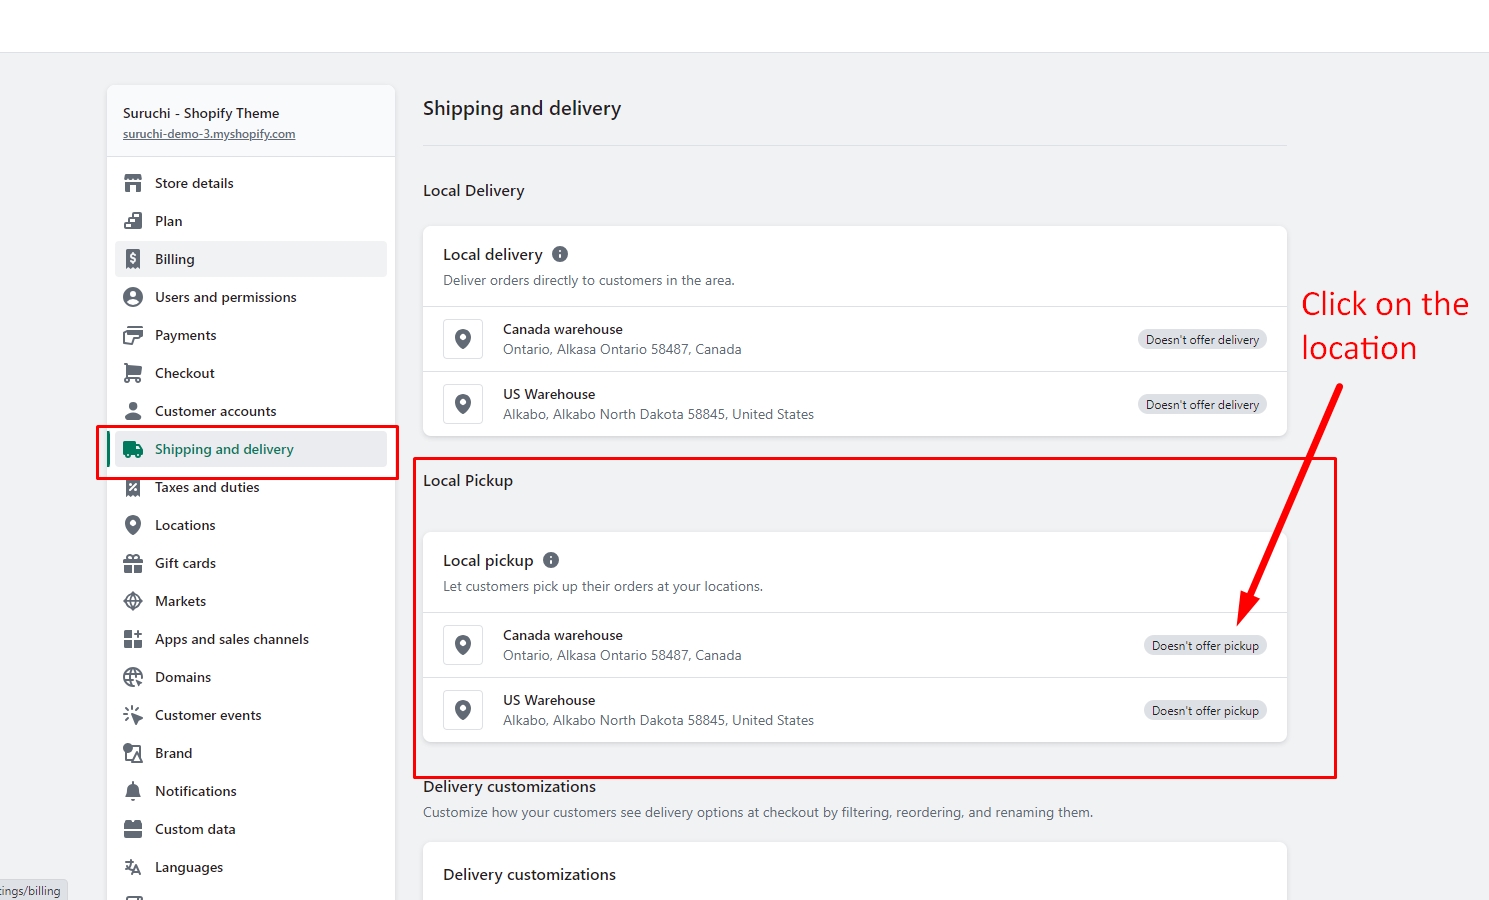The width and height of the screenshot is (1489, 900).
Task: Click the Payments card icon
Action: pyautogui.click(x=133, y=335)
